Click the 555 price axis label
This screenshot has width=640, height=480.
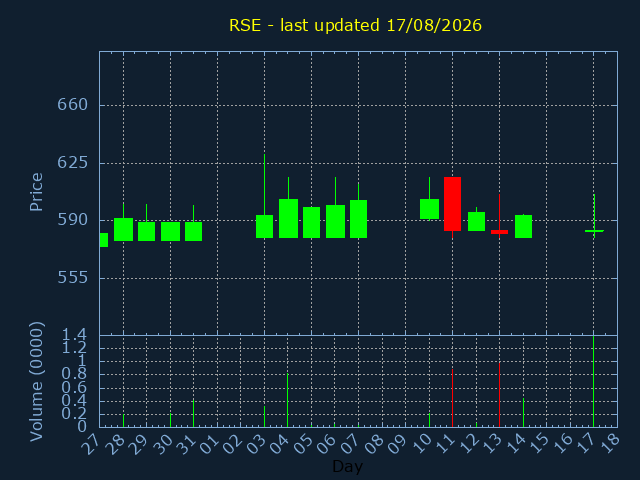tap(73, 278)
